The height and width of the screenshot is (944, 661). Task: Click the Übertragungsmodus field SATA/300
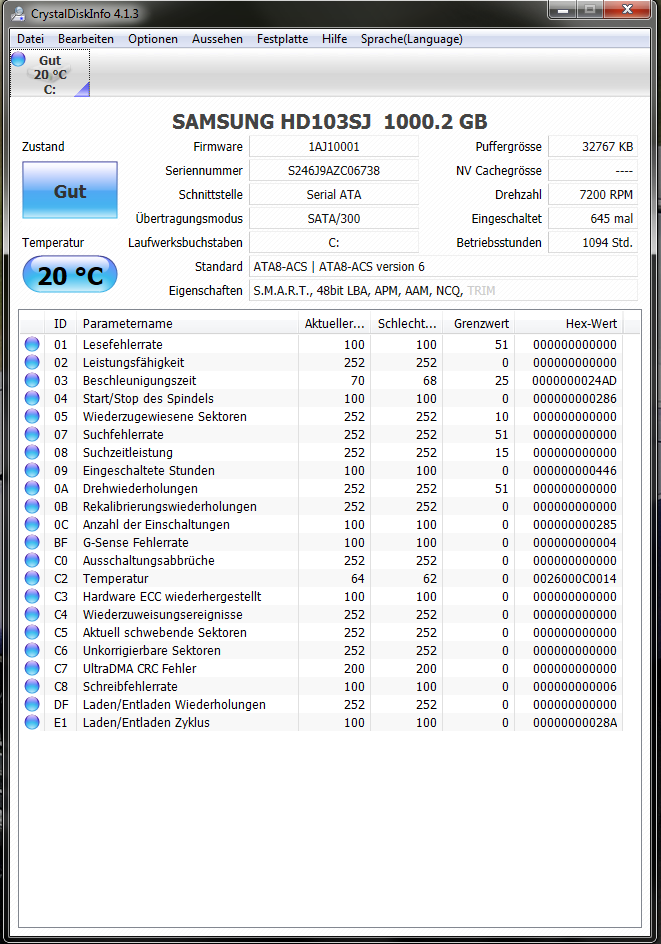click(334, 219)
